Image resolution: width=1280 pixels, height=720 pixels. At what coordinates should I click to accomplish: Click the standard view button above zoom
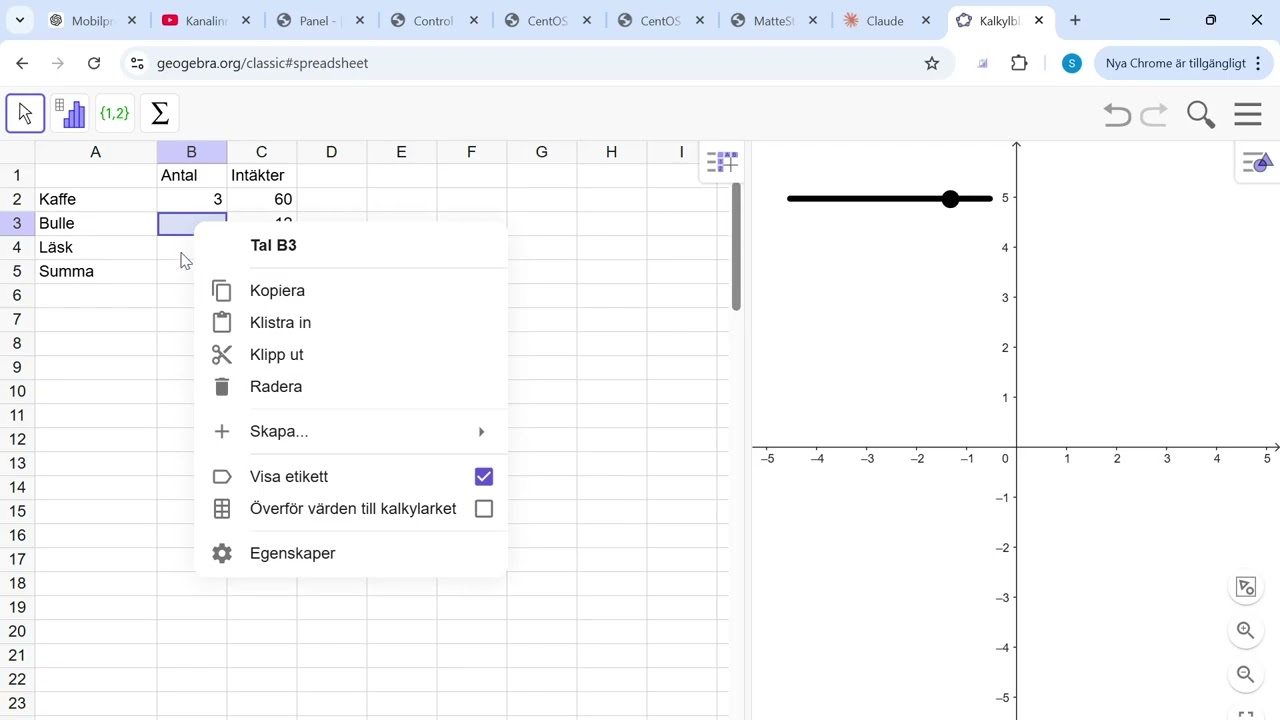point(1246,587)
